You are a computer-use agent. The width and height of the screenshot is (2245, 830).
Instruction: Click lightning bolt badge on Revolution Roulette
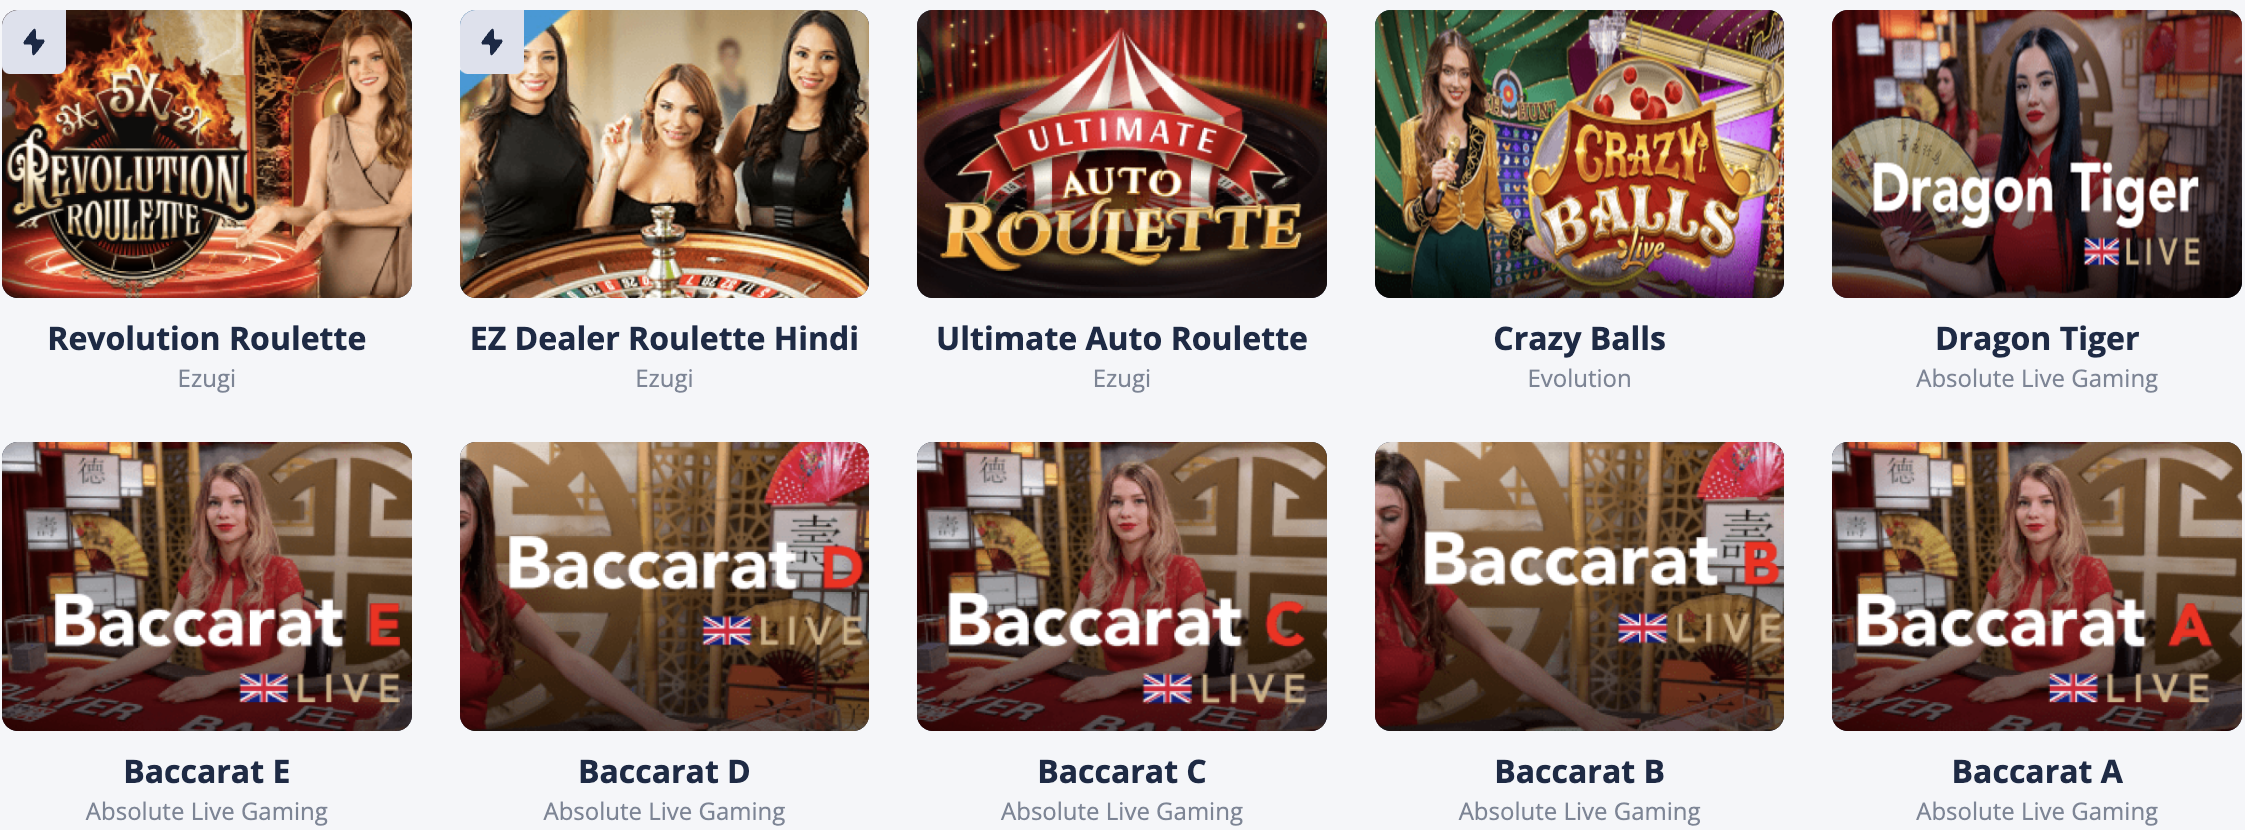tap(34, 42)
